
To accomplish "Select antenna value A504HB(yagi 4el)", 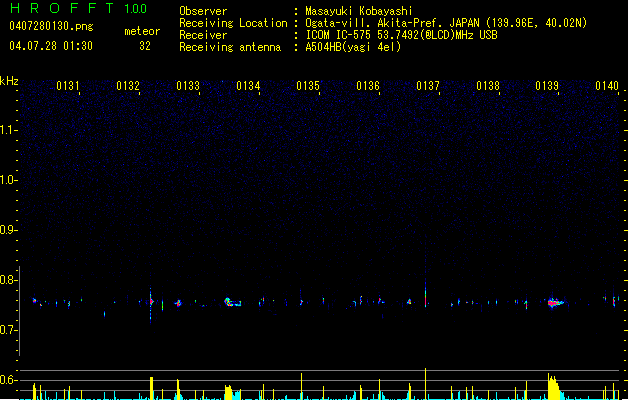I will (x=353, y=47).
